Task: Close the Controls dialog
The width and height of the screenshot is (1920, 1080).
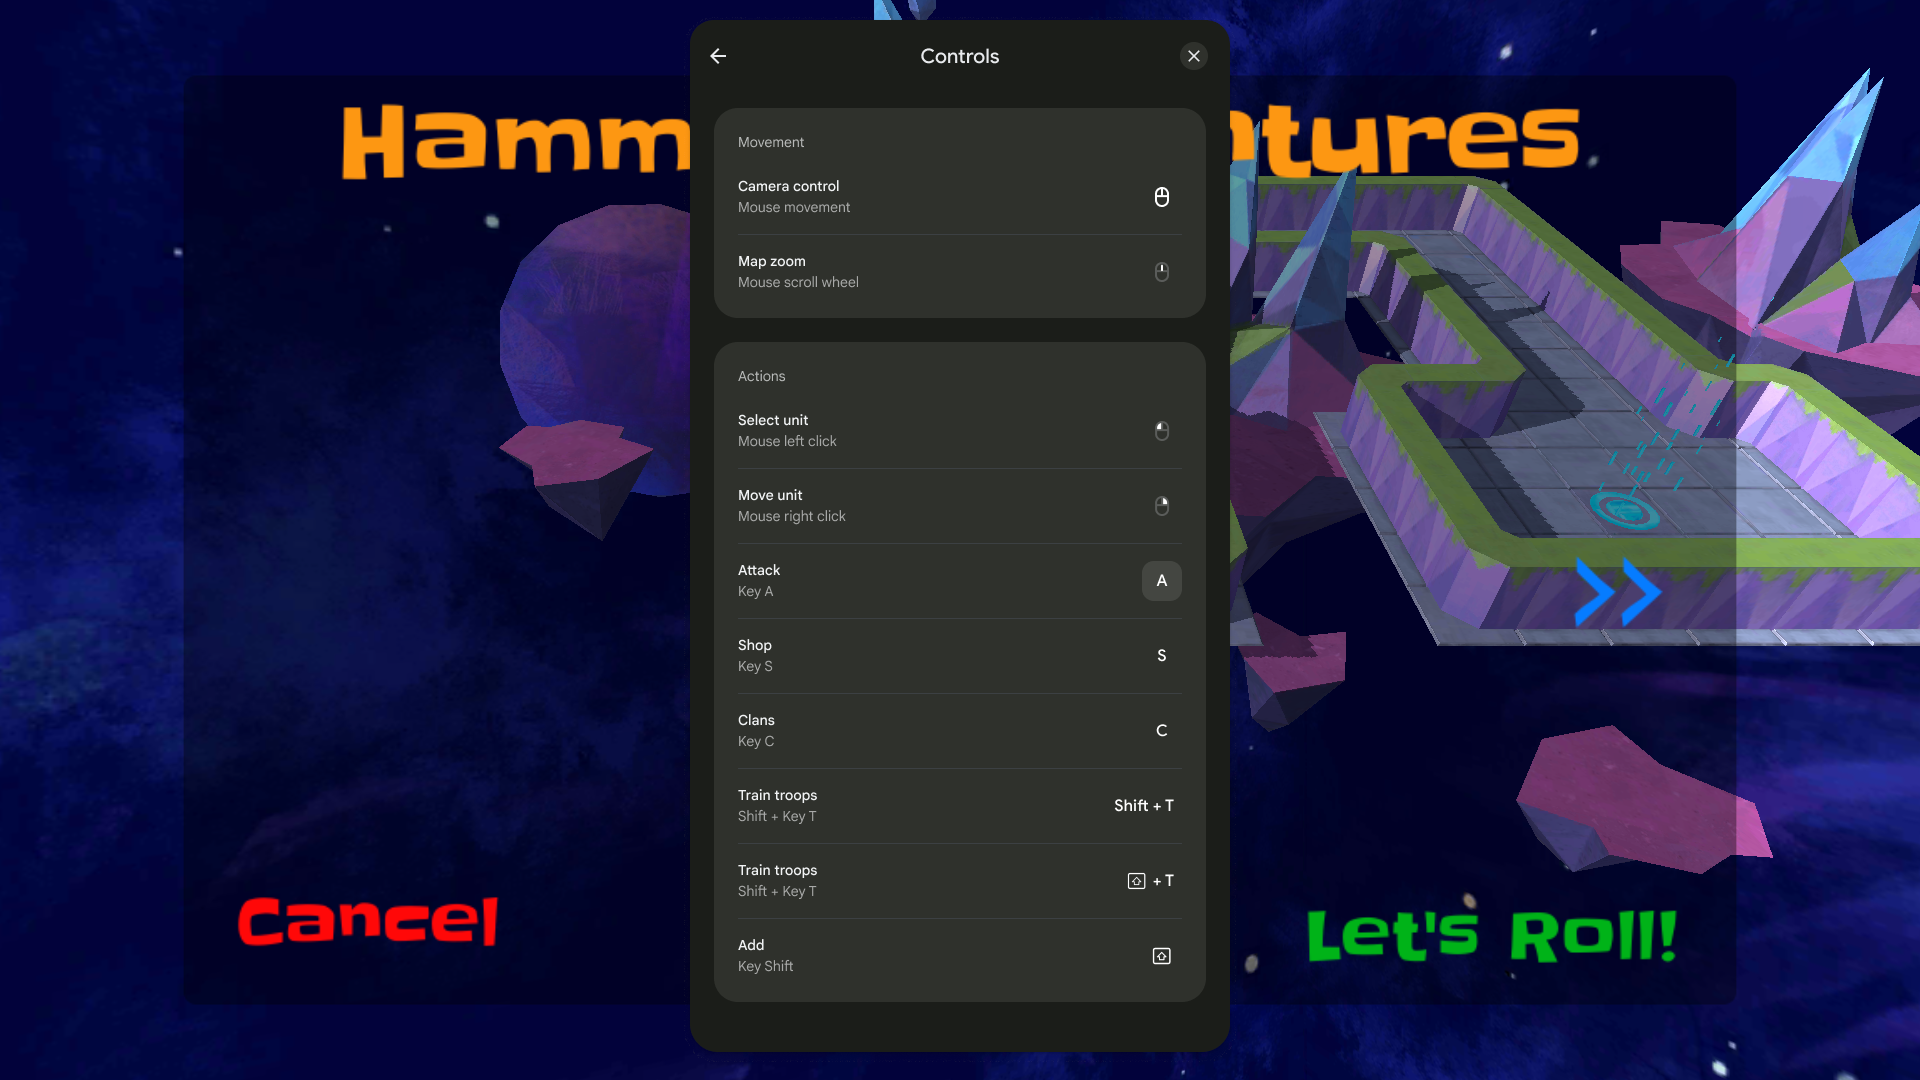Action: pyautogui.click(x=1193, y=55)
